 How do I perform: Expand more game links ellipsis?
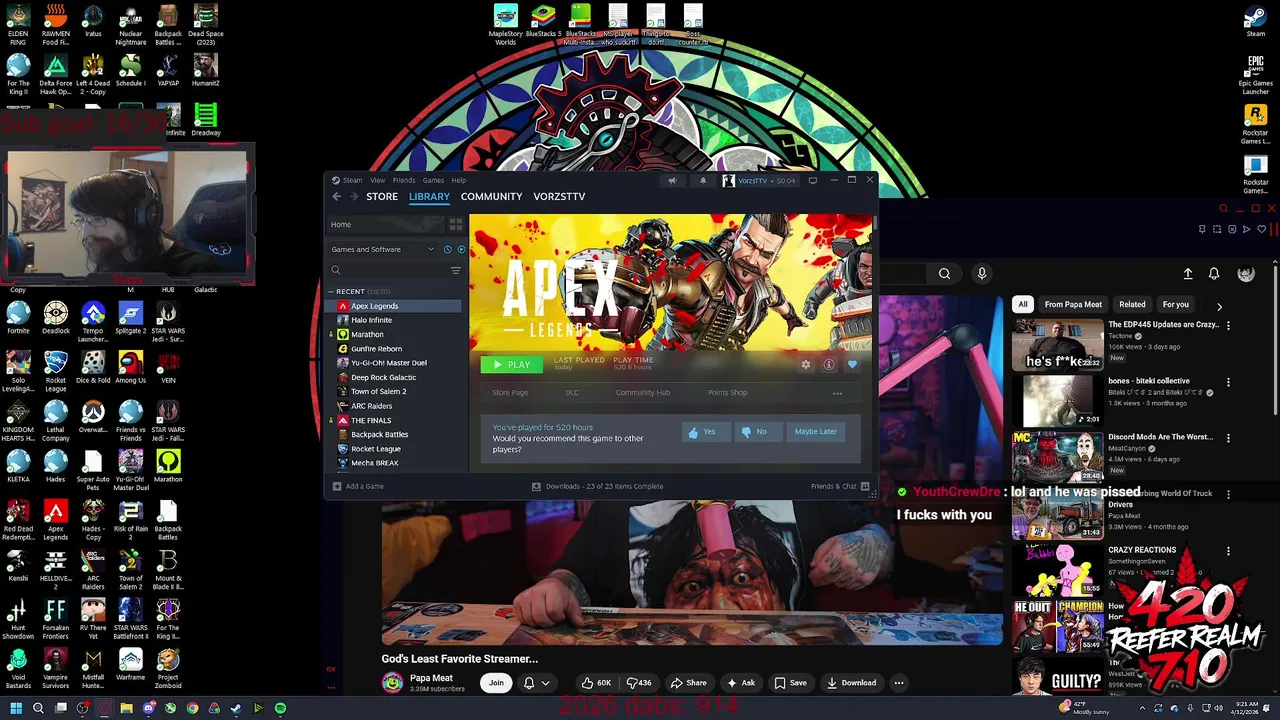coord(837,393)
